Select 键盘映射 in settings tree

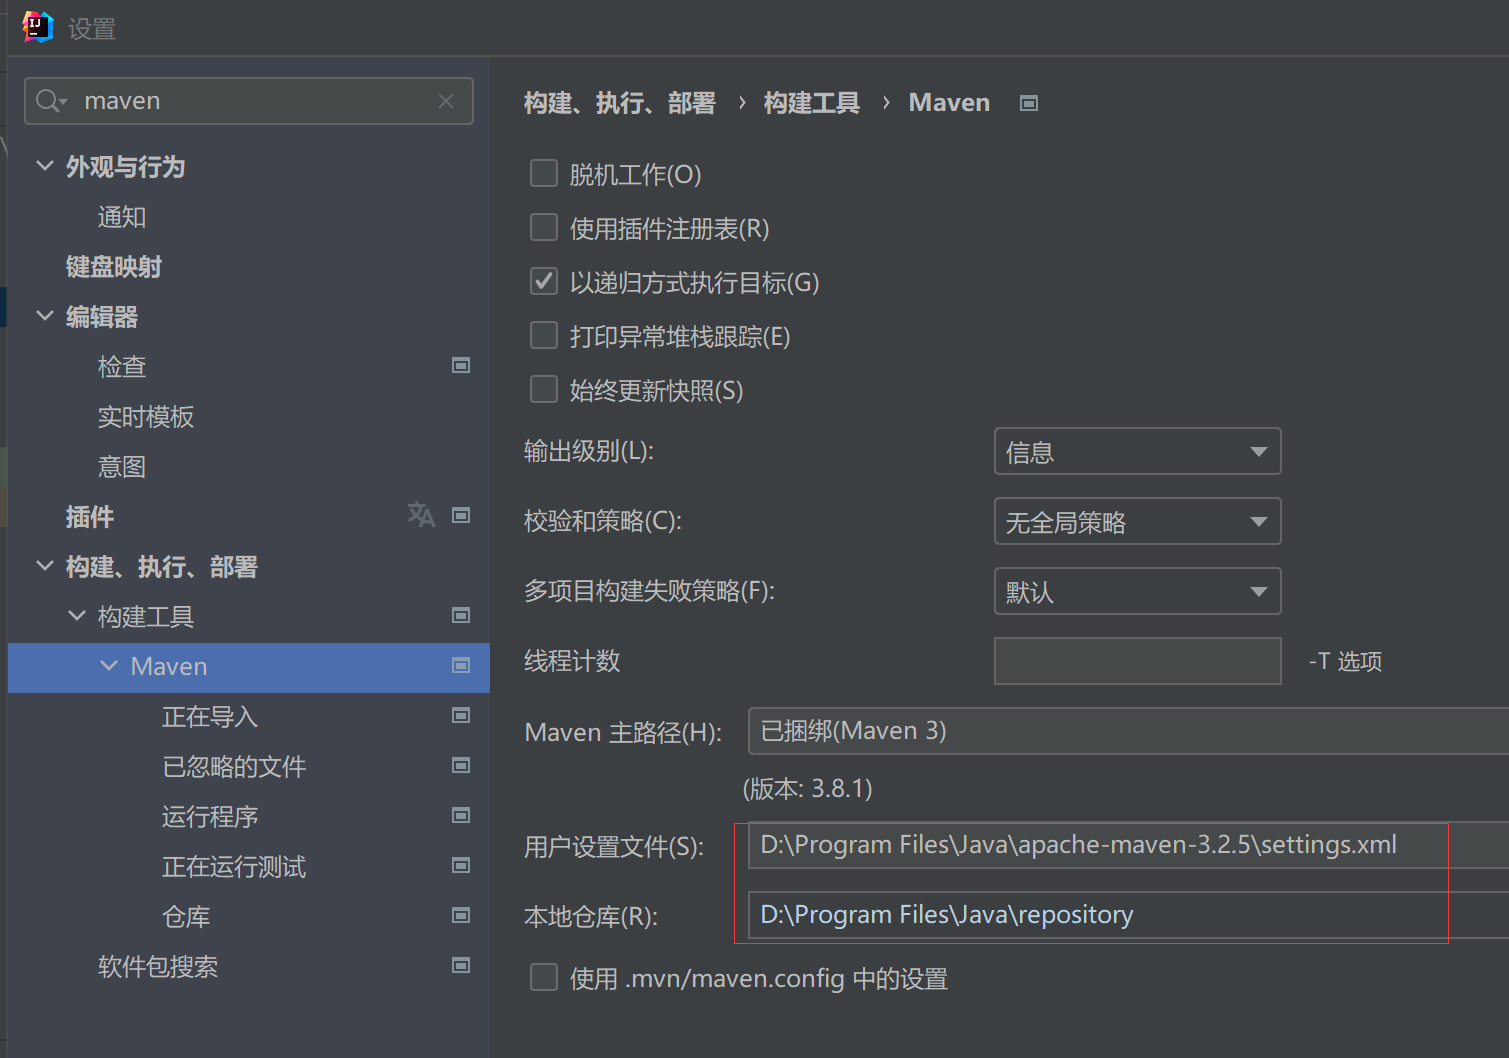(x=113, y=267)
